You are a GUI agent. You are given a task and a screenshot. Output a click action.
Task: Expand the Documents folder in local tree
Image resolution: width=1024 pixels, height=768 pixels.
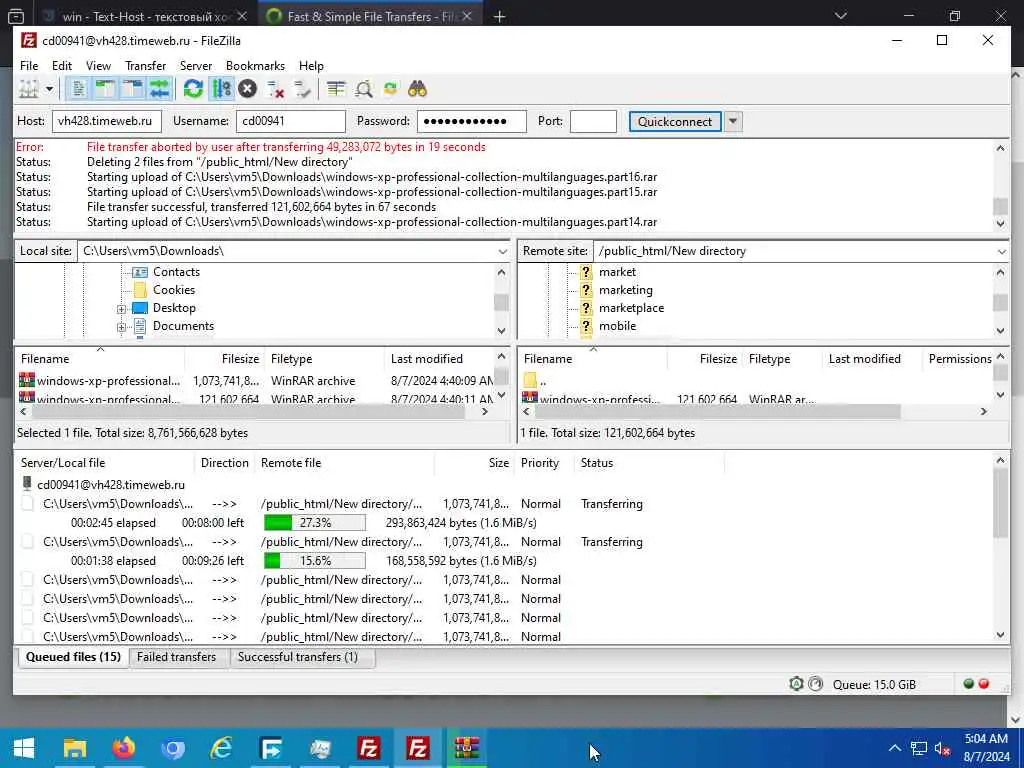(121, 327)
